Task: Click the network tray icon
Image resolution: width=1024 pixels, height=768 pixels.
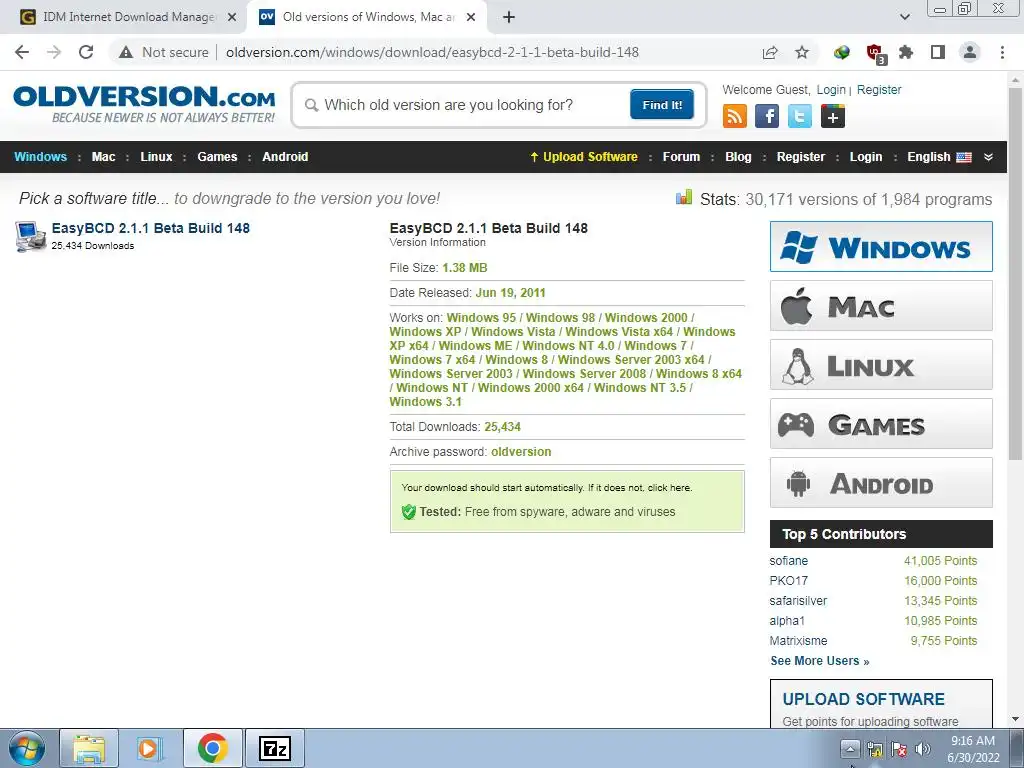Action: point(875,749)
